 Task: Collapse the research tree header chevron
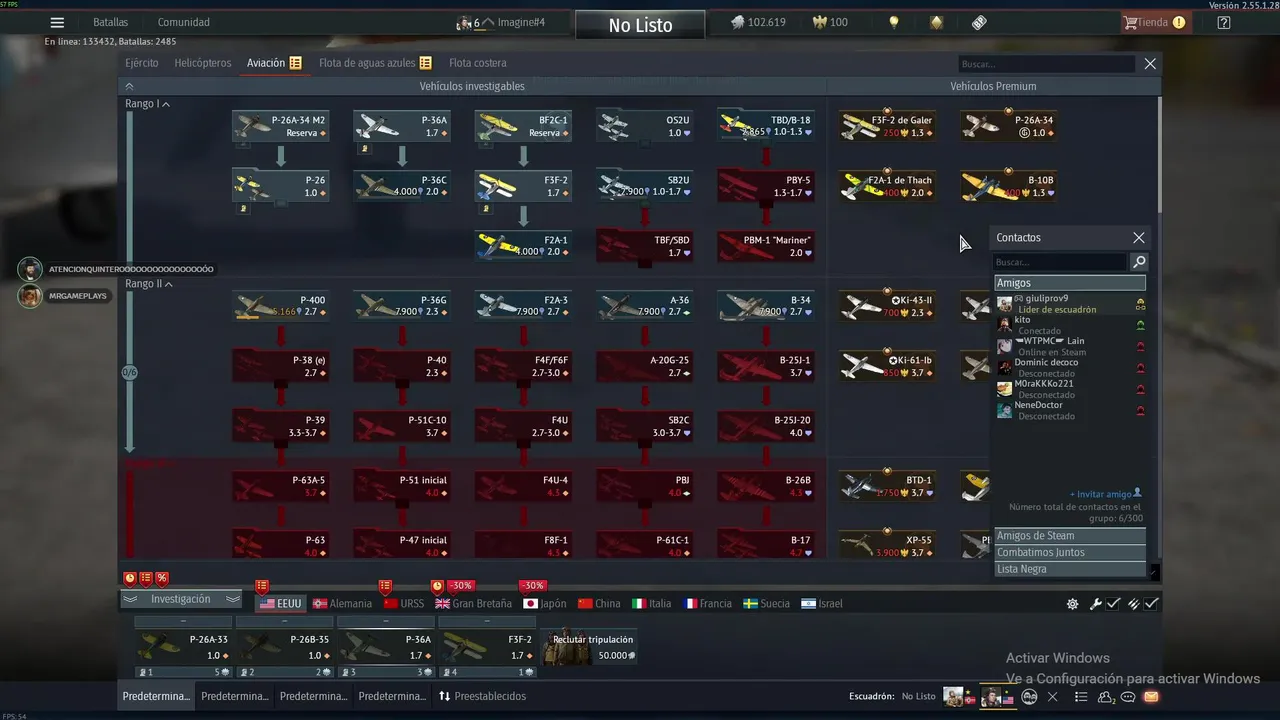pyautogui.click(x=129, y=86)
